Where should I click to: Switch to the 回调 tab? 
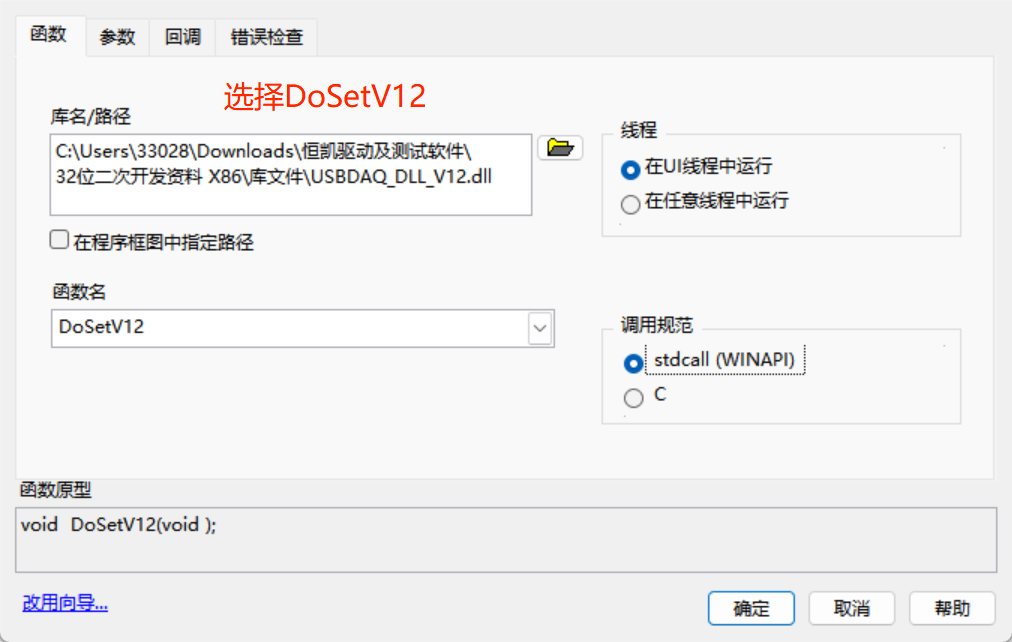click(x=183, y=37)
